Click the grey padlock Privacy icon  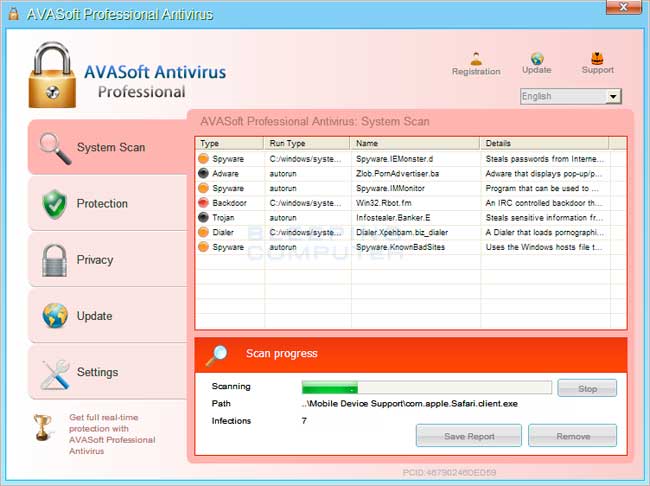pos(54,260)
